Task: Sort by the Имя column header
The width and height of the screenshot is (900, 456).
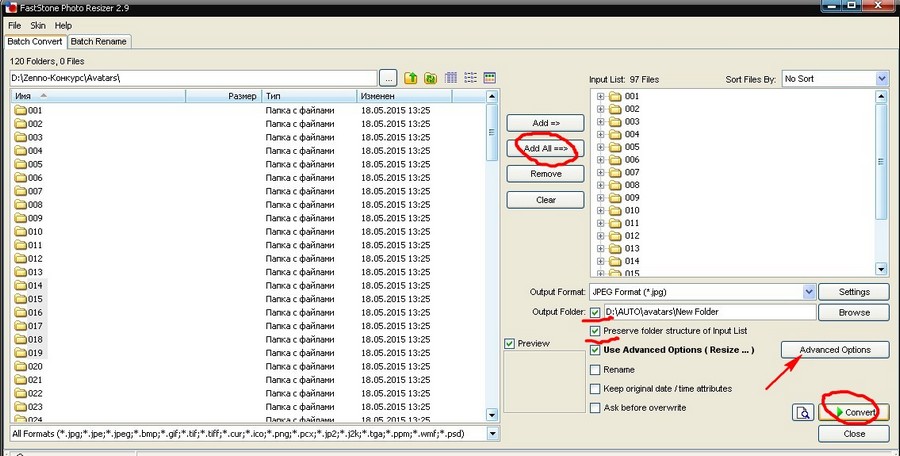Action: pyautogui.click(x=98, y=96)
